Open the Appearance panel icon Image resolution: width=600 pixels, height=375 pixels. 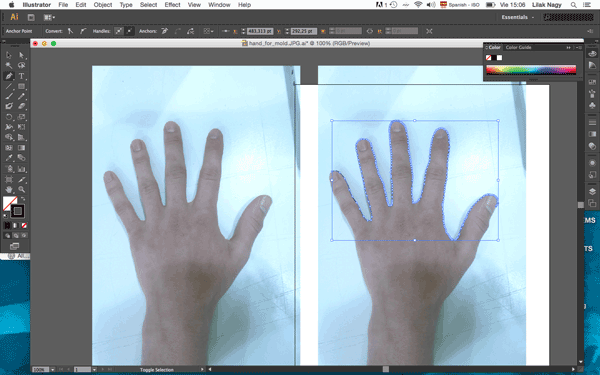click(x=592, y=163)
